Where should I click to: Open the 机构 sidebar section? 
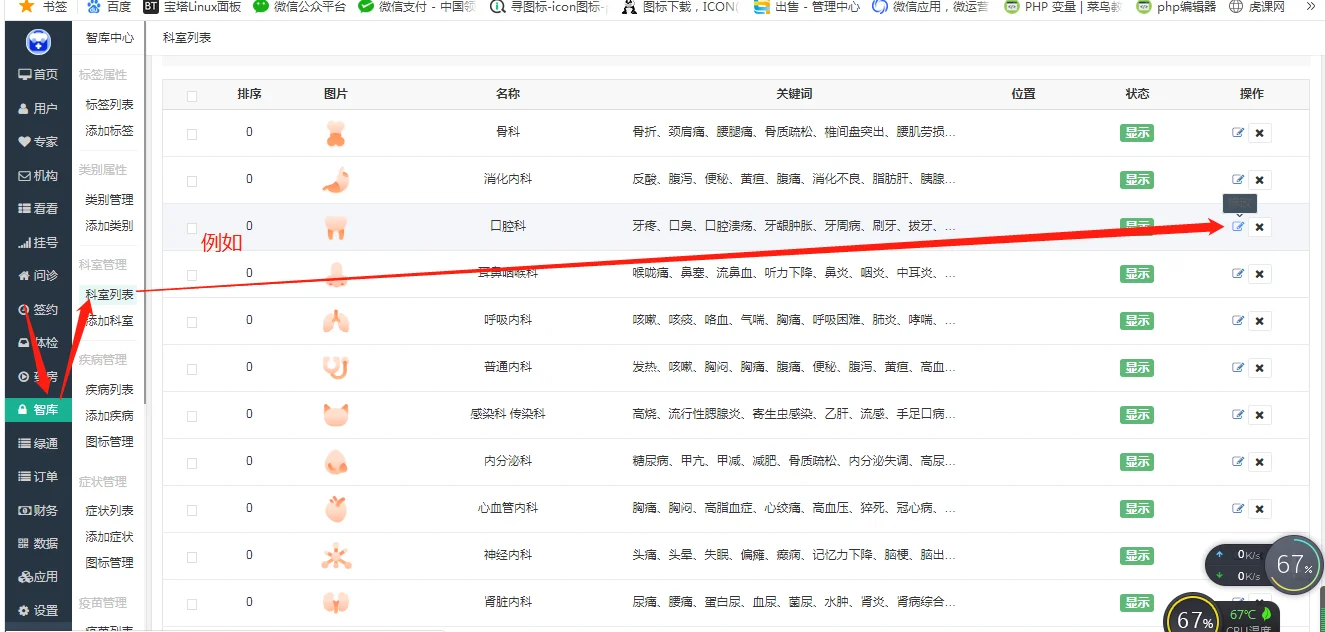pyautogui.click(x=38, y=176)
